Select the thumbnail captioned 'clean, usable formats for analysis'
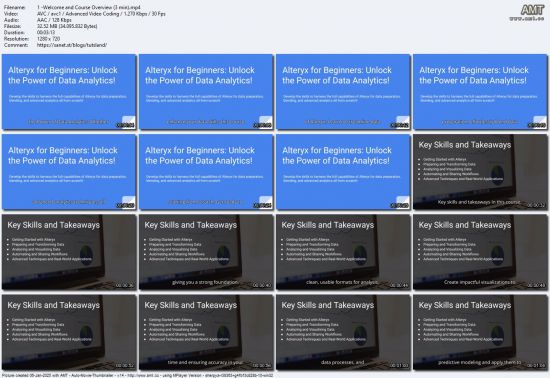 click(x=343, y=252)
